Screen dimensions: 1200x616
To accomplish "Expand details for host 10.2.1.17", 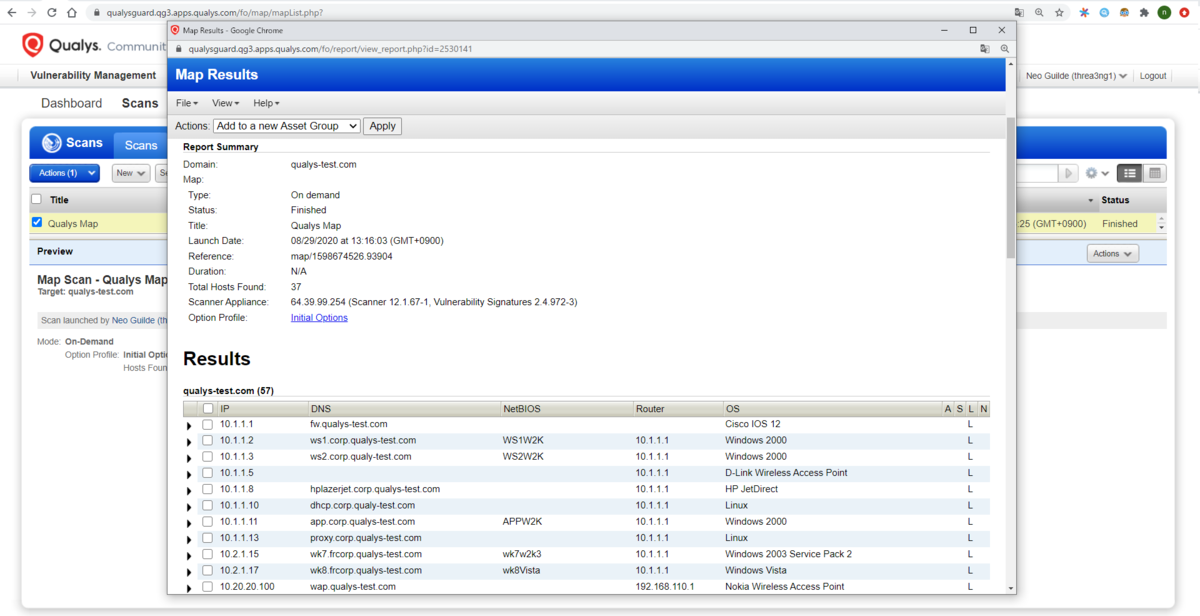I will [x=189, y=572].
